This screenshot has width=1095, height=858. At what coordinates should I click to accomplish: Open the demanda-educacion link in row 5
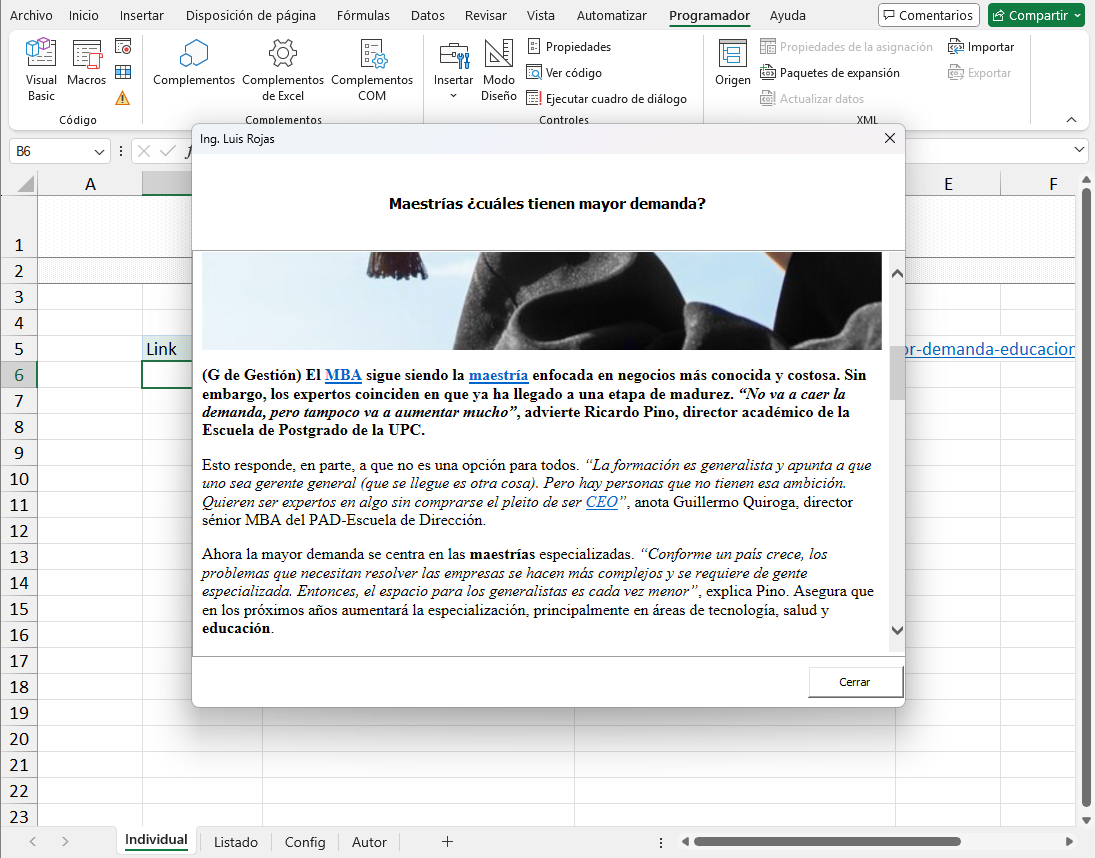990,349
